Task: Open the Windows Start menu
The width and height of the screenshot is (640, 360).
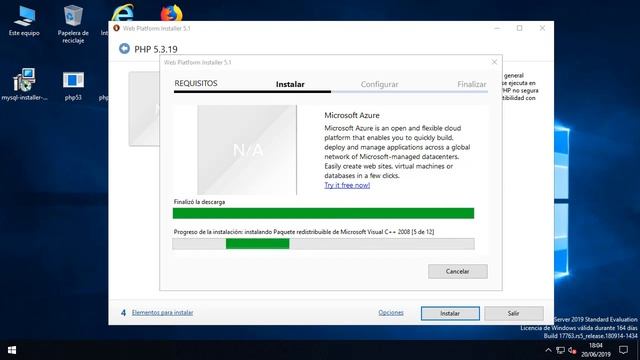Action: click(x=12, y=350)
